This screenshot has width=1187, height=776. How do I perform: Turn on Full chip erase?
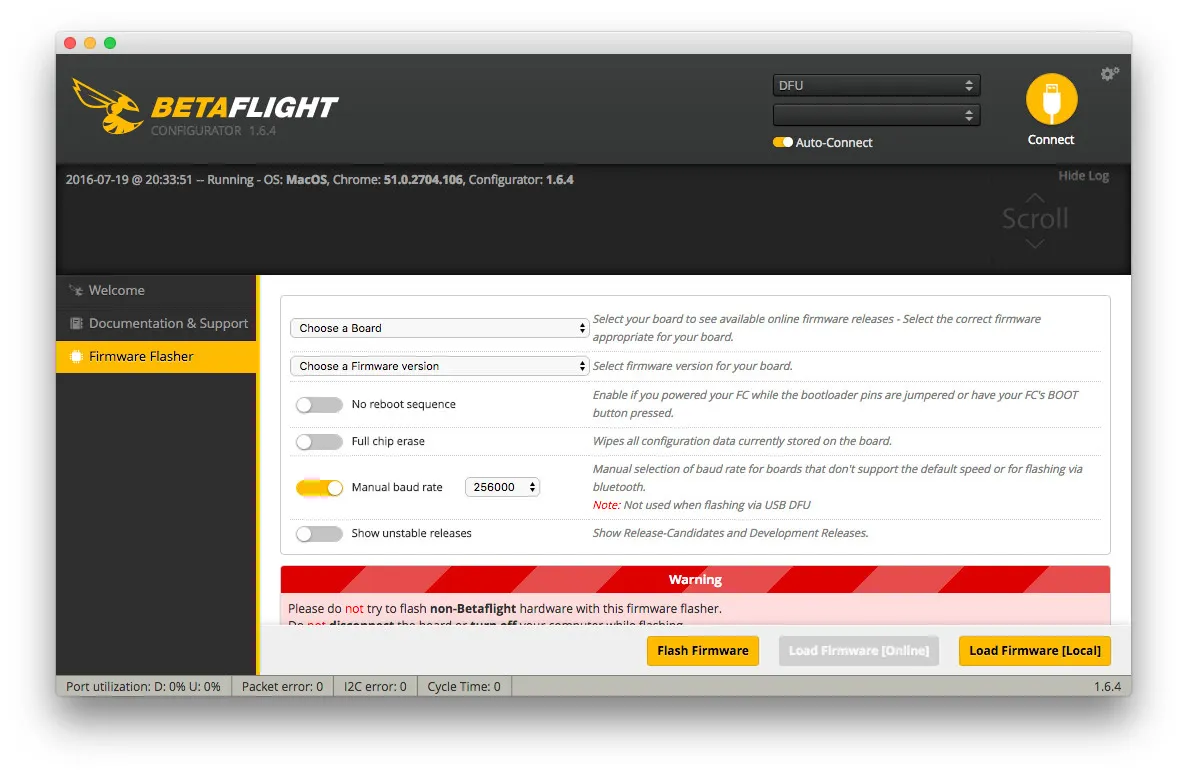(319, 442)
